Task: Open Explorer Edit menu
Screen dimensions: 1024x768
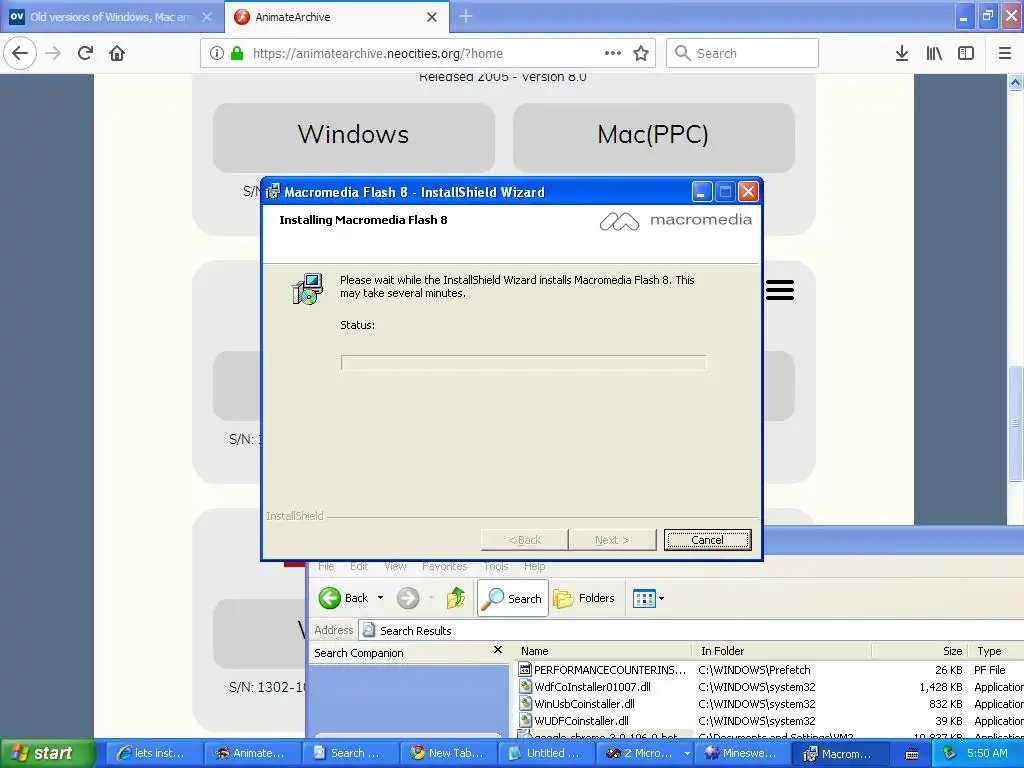Action: pos(359,566)
